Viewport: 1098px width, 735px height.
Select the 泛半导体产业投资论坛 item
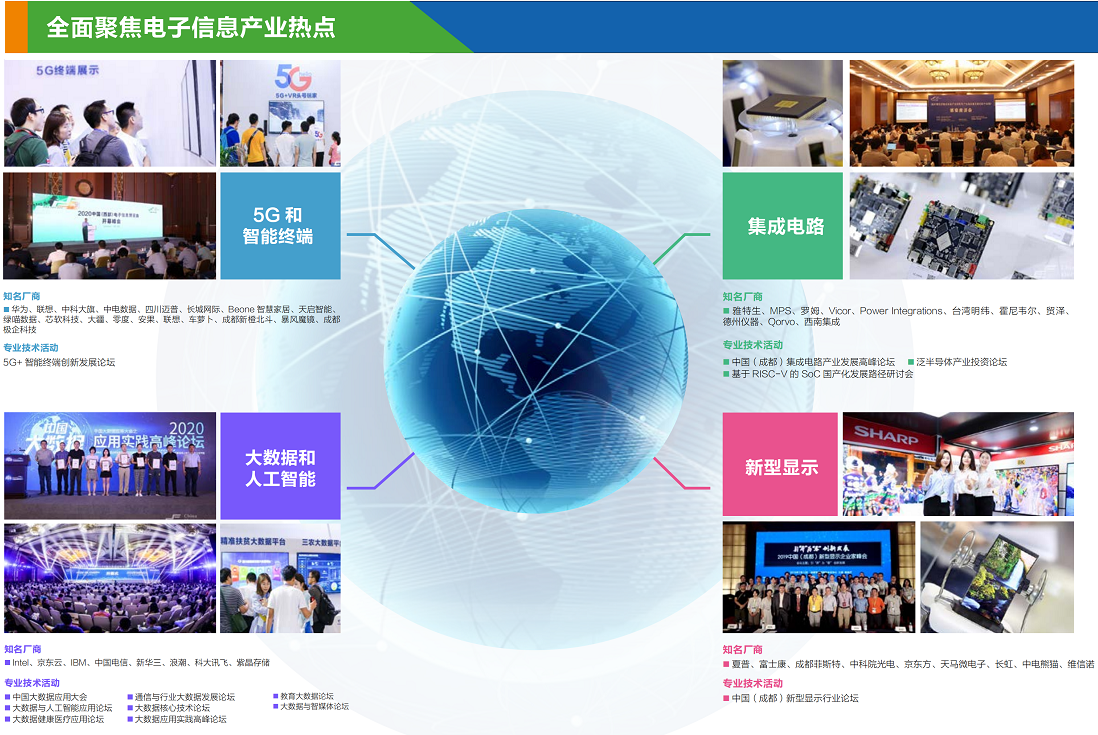(961, 362)
